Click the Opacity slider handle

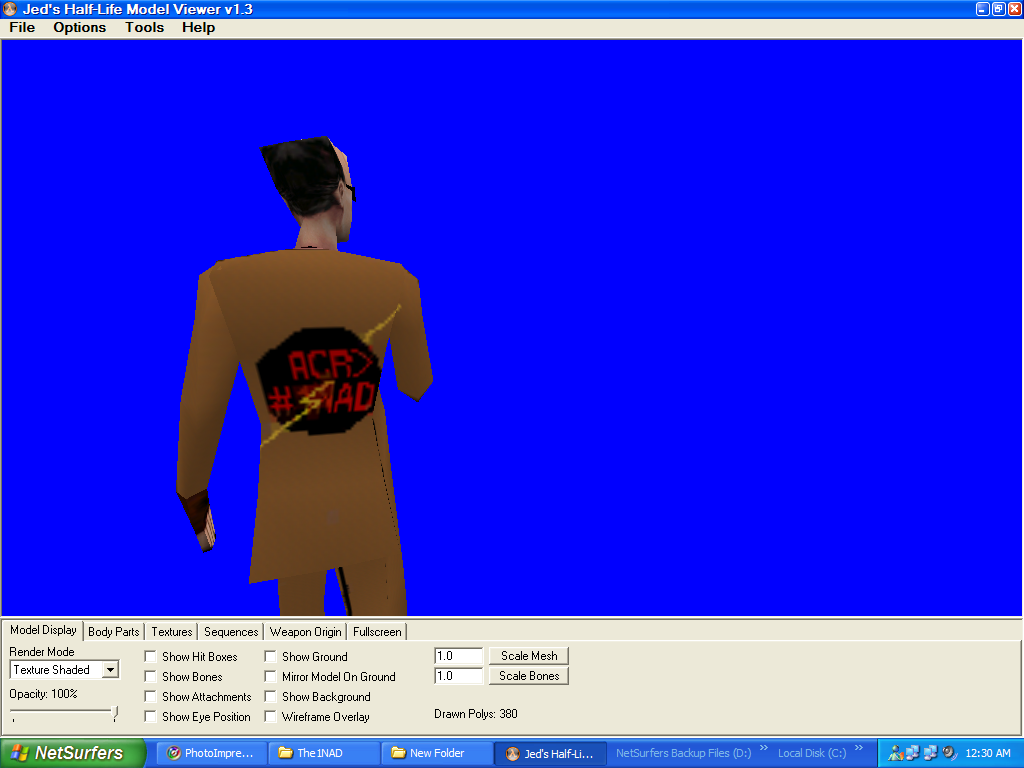(115, 714)
